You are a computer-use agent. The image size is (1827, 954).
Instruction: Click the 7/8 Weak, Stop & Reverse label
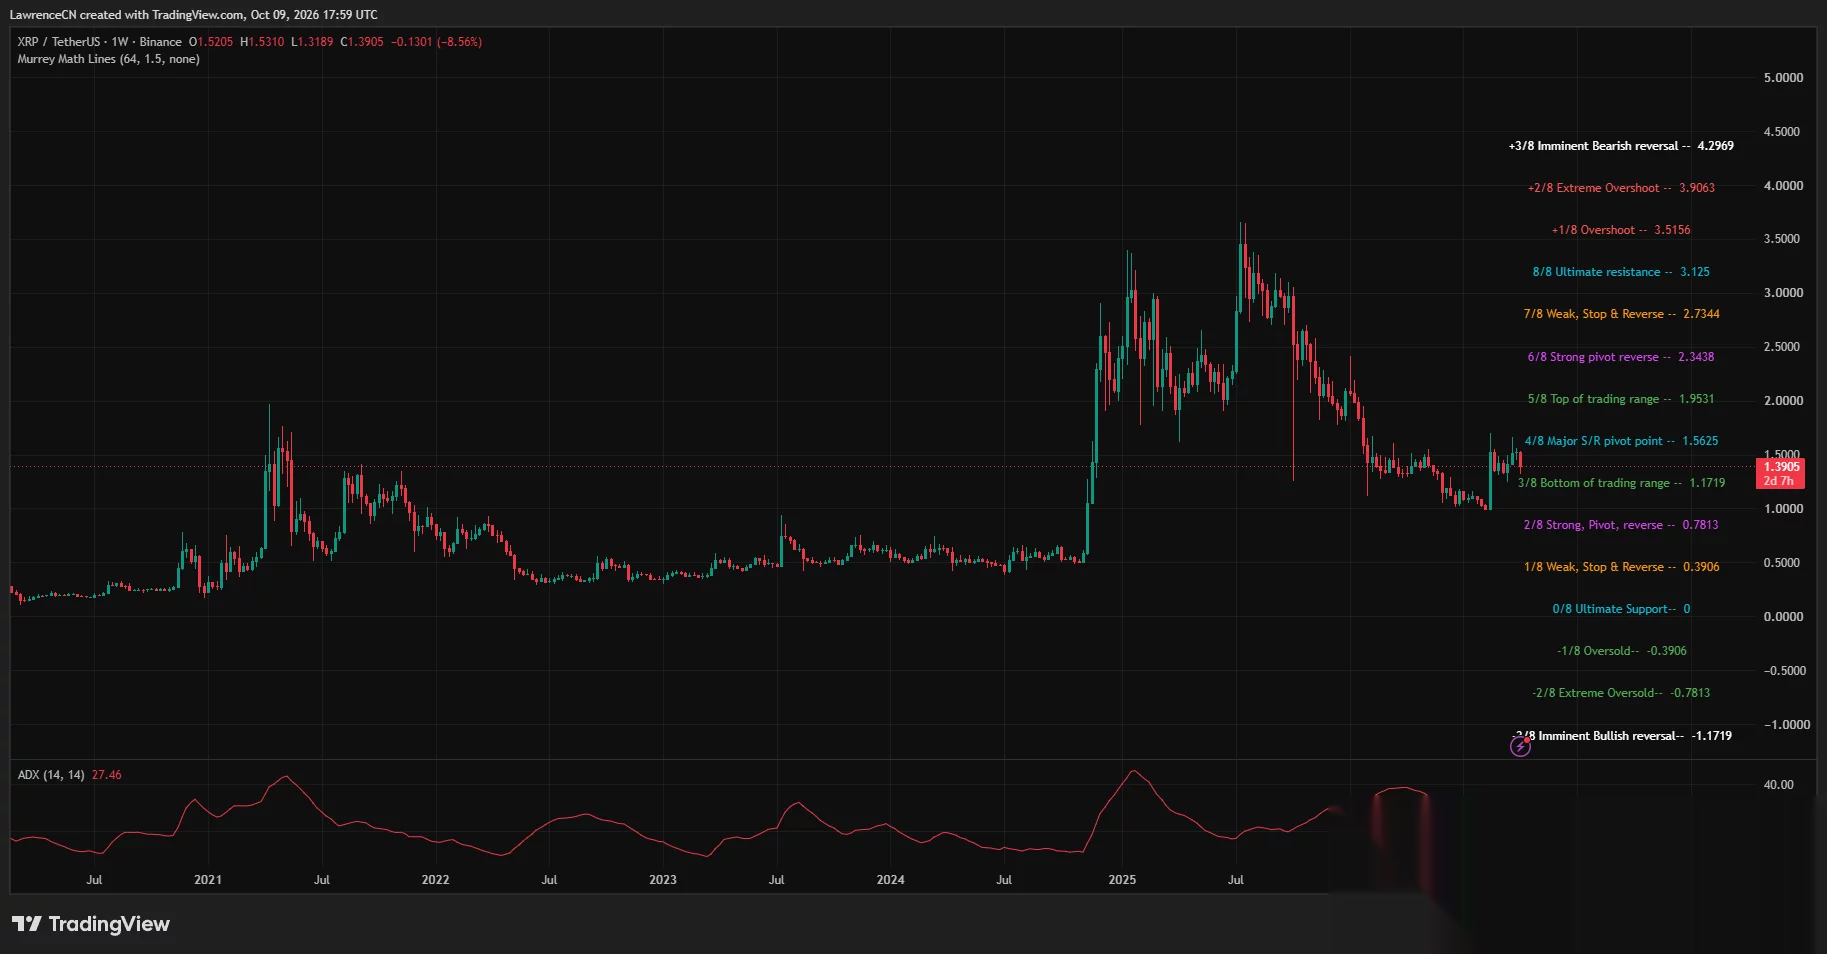(1621, 314)
